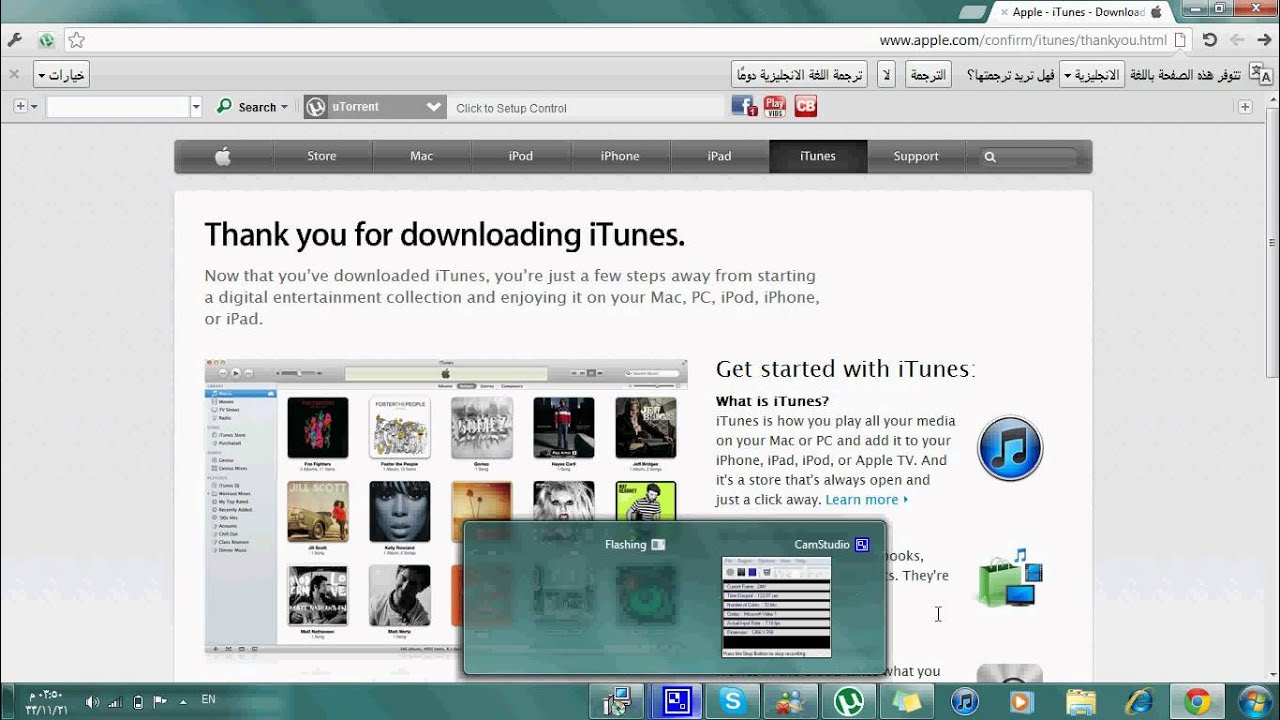The height and width of the screenshot is (720, 1280).
Task: Open the media player taskbar icon
Action: pos(1022,702)
